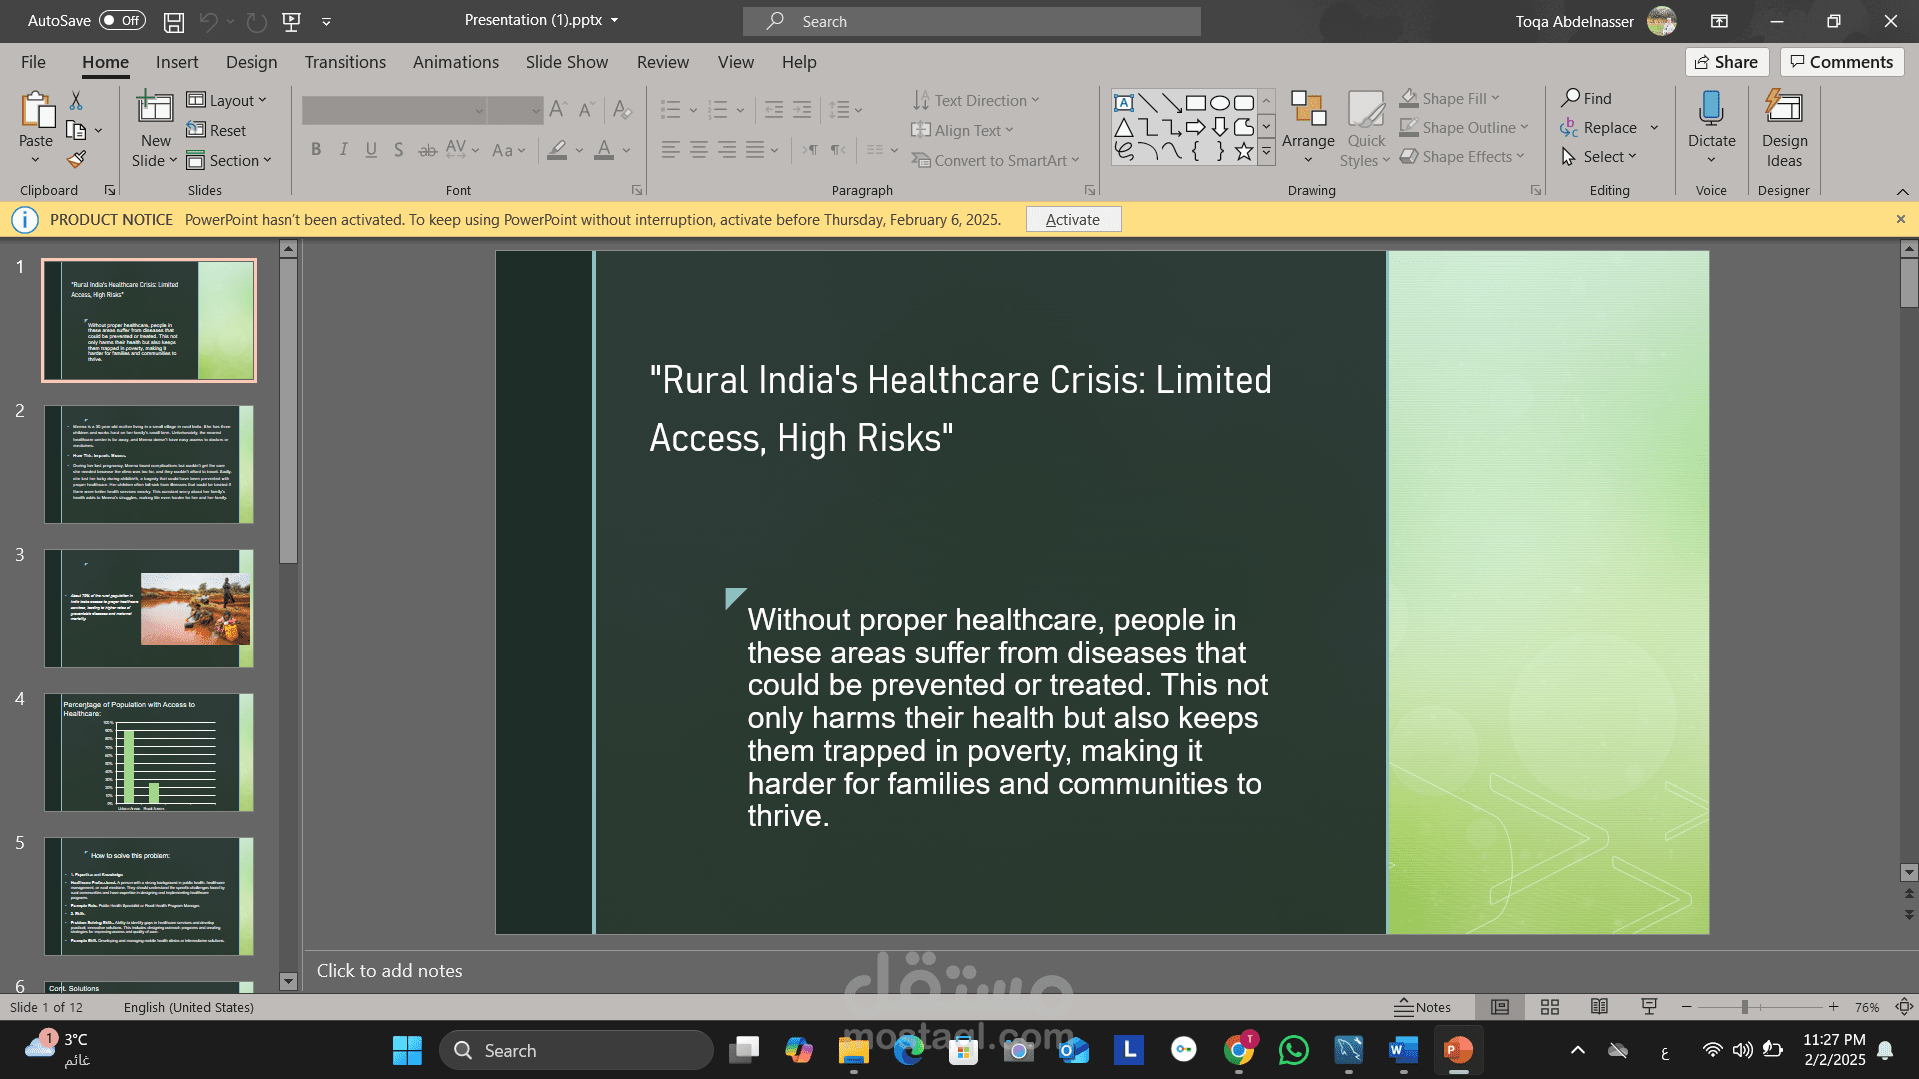The width and height of the screenshot is (1919, 1079).
Task: Start presentation from beginning icon
Action: coord(292,21)
